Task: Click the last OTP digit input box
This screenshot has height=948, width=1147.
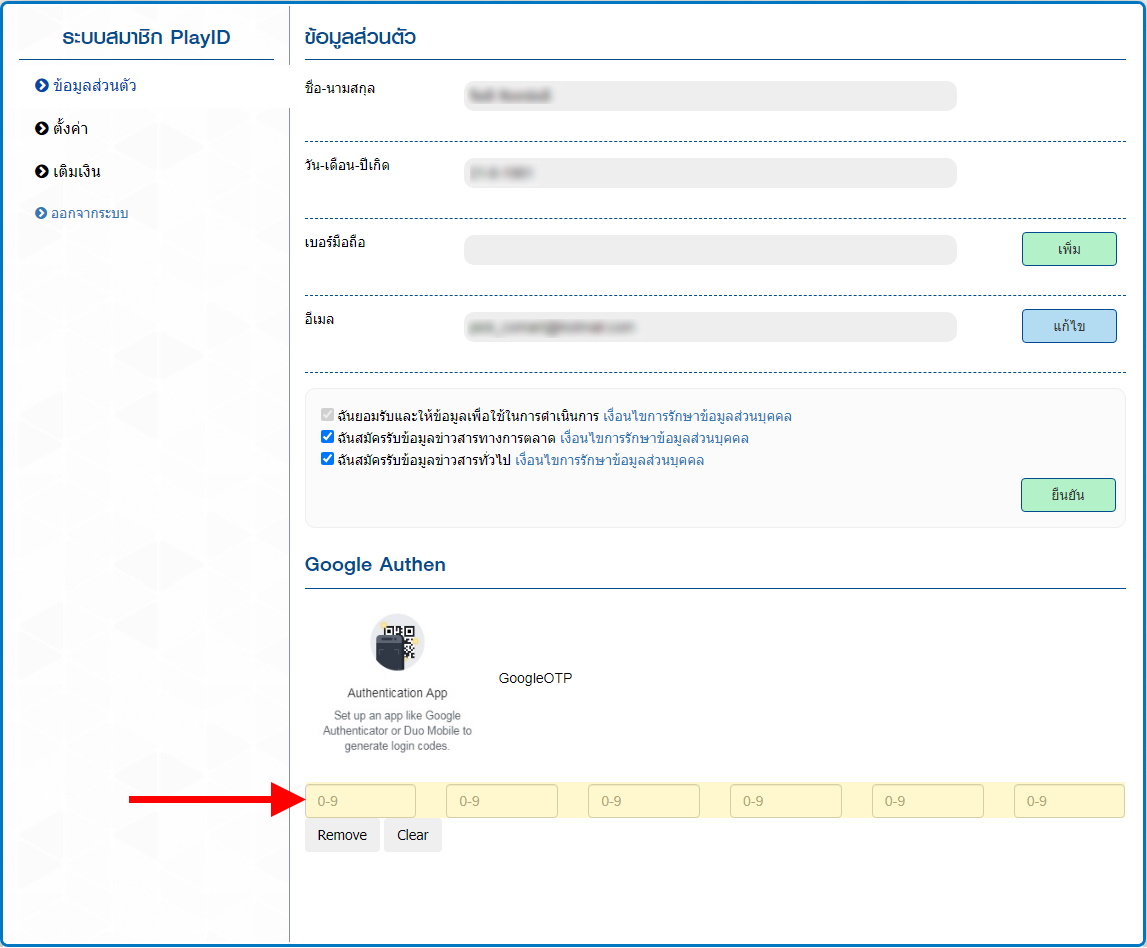Action: [x=1068, y=801]
